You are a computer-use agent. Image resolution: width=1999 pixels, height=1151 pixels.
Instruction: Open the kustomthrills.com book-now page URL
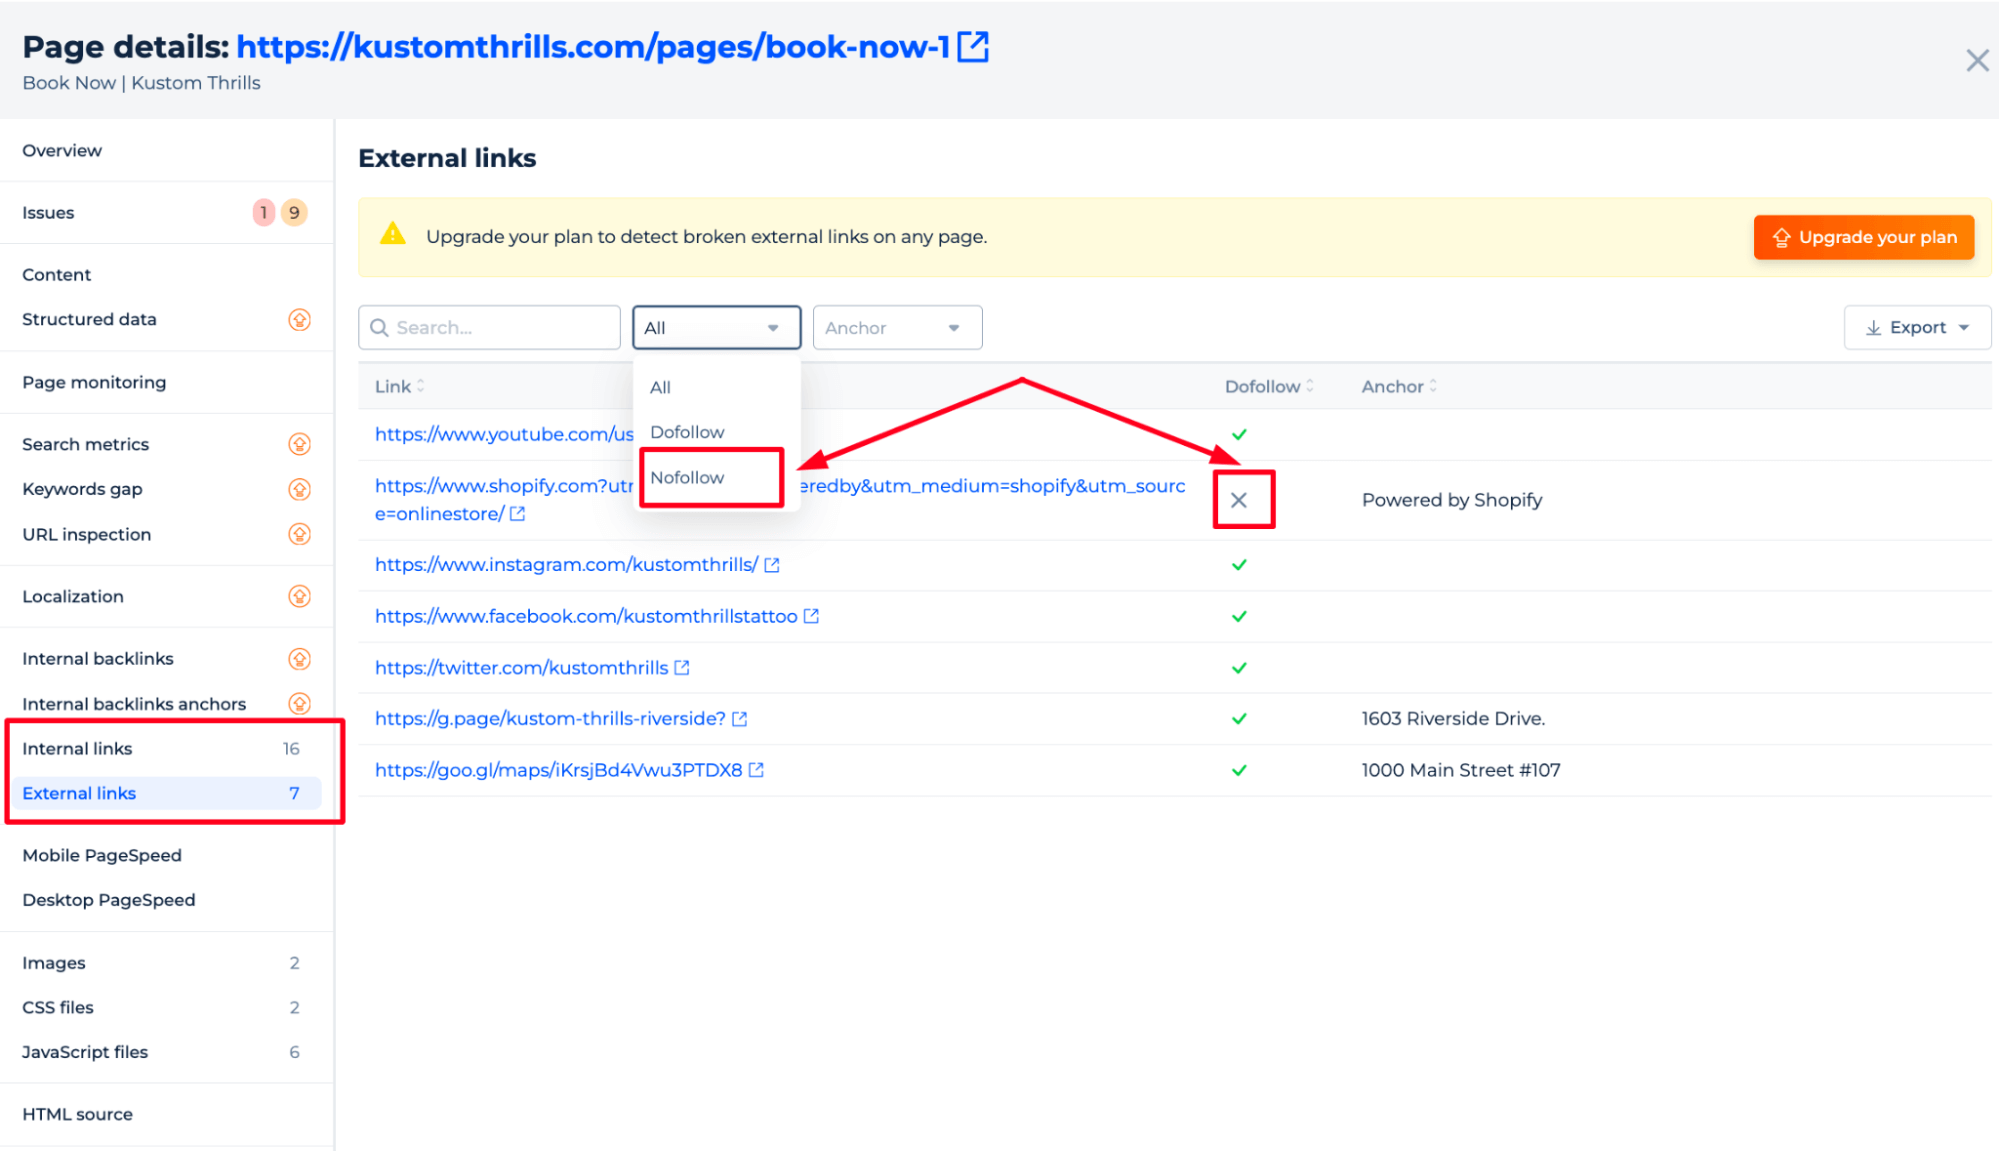point(593,46)
